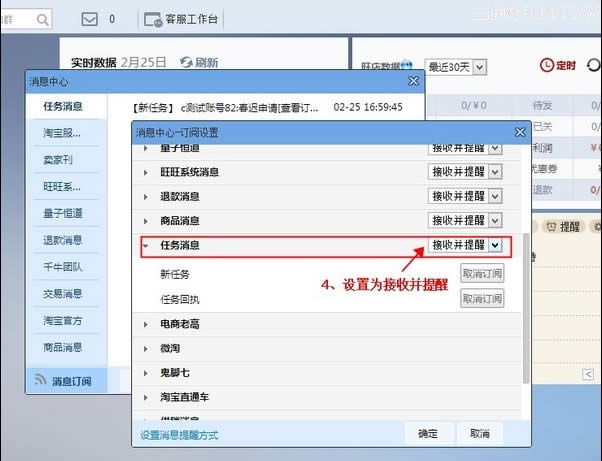Close the 消息中心 window
This screenshot has height=461, width=602.
413,81
